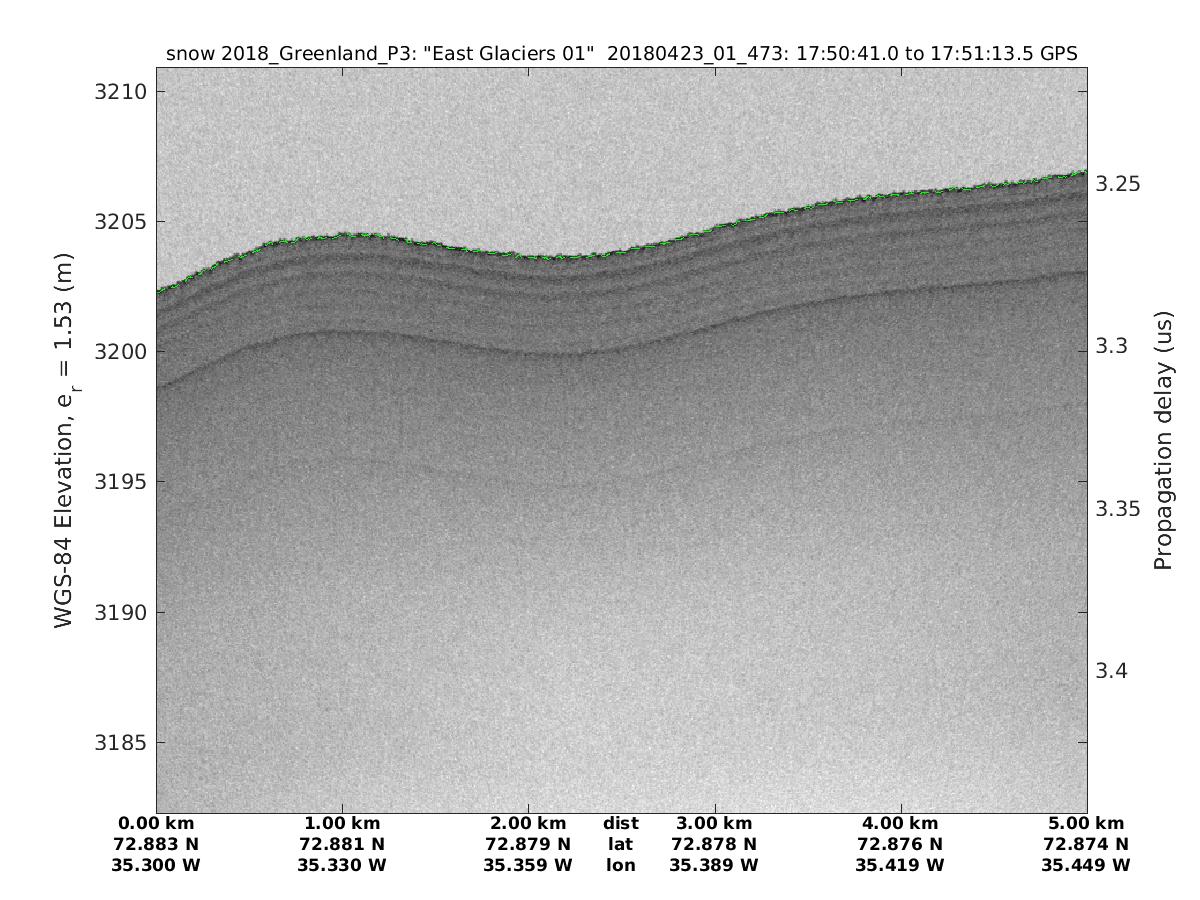The image size is (1200, 900).
Task: Click the 3.25 propagation delay tick label
Action: click(1118, 184)
